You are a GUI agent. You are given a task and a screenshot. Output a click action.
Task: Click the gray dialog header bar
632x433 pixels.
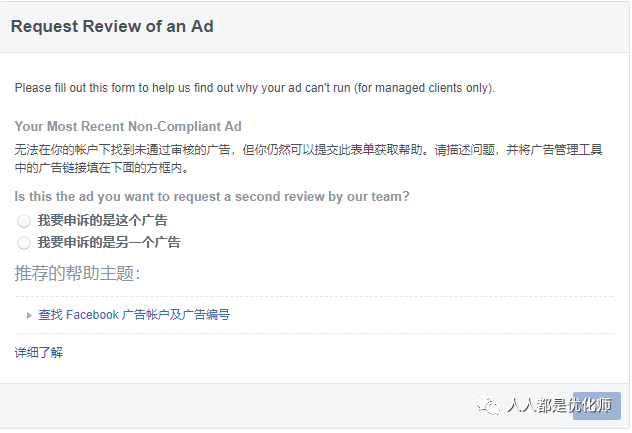[x=314, y=27]
